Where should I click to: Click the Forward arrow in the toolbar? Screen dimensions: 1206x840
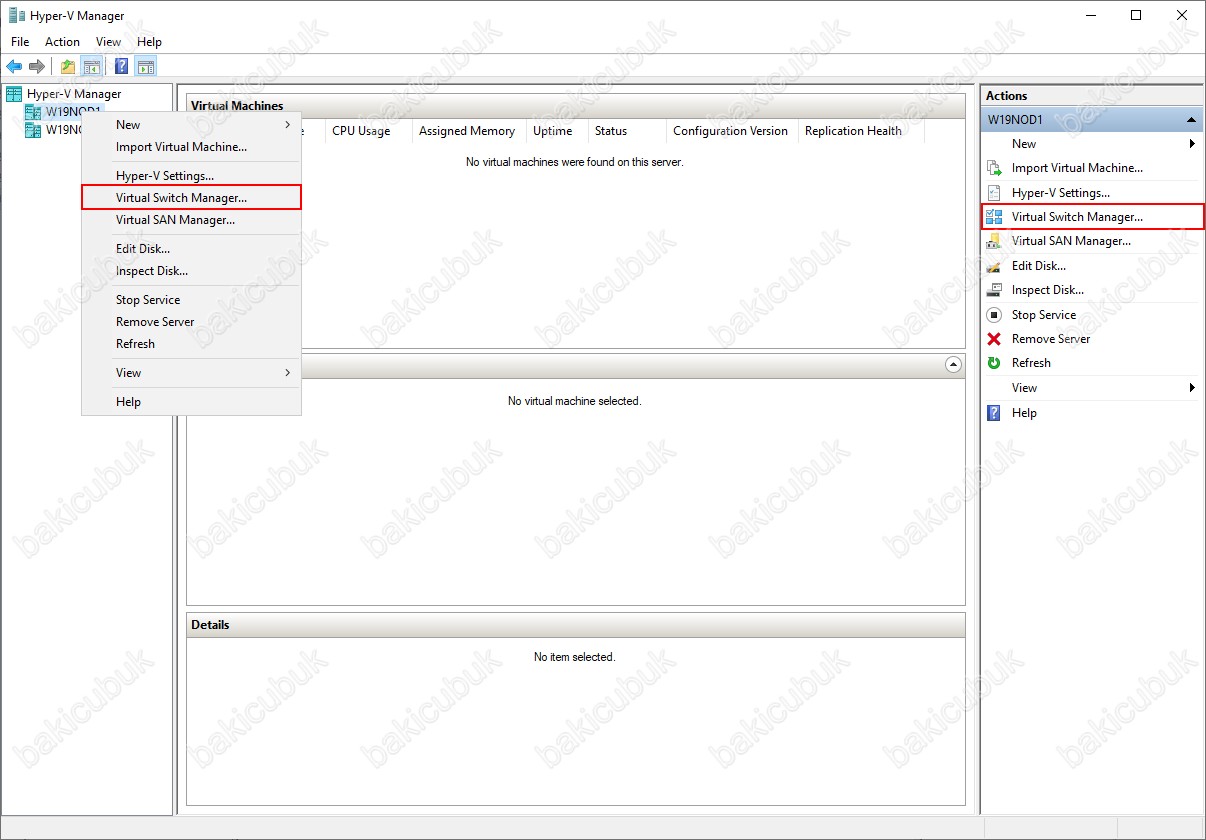pos(37,67)
